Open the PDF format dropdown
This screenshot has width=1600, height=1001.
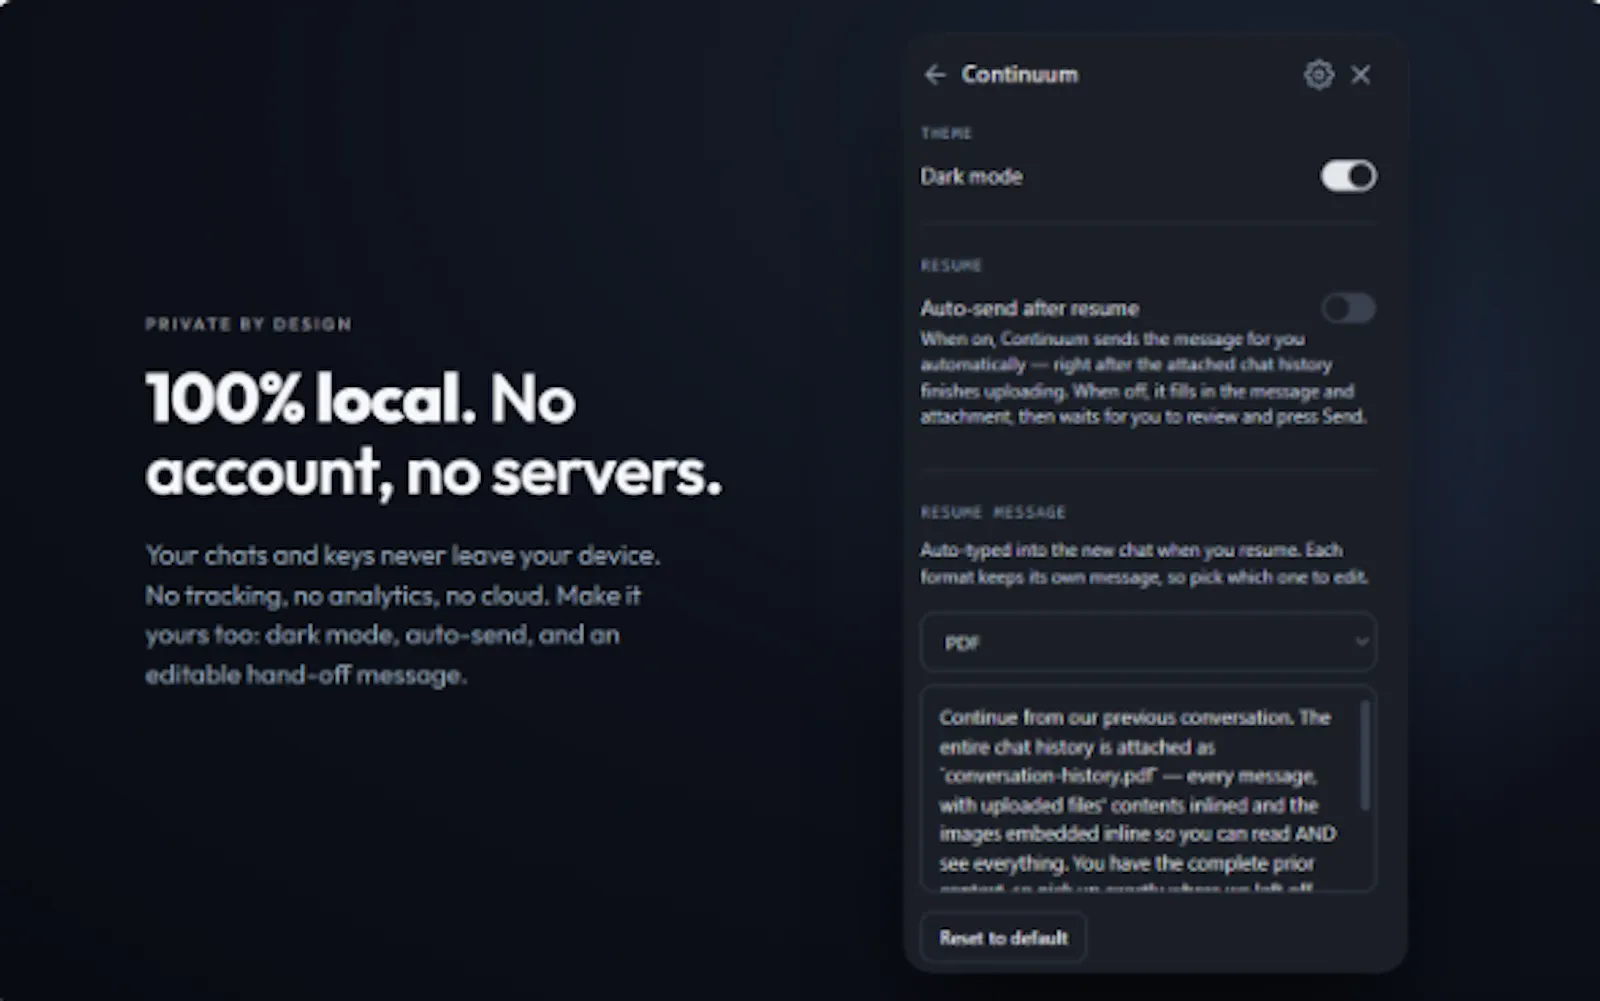click(x=1148, y=642)
